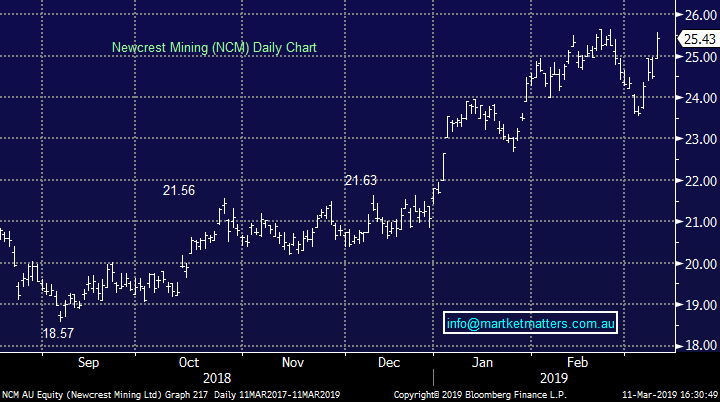Screen dimensions: 720x402
Task: Click the 2018 year label
Action: coord(217,379)
